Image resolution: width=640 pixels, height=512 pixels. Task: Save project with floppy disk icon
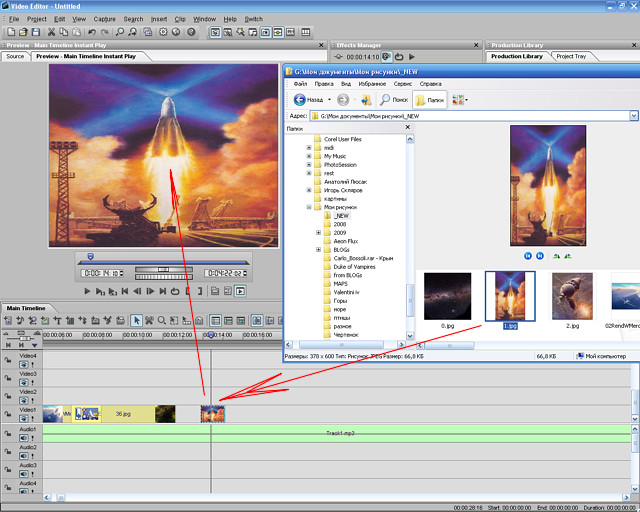click(36, 32)
